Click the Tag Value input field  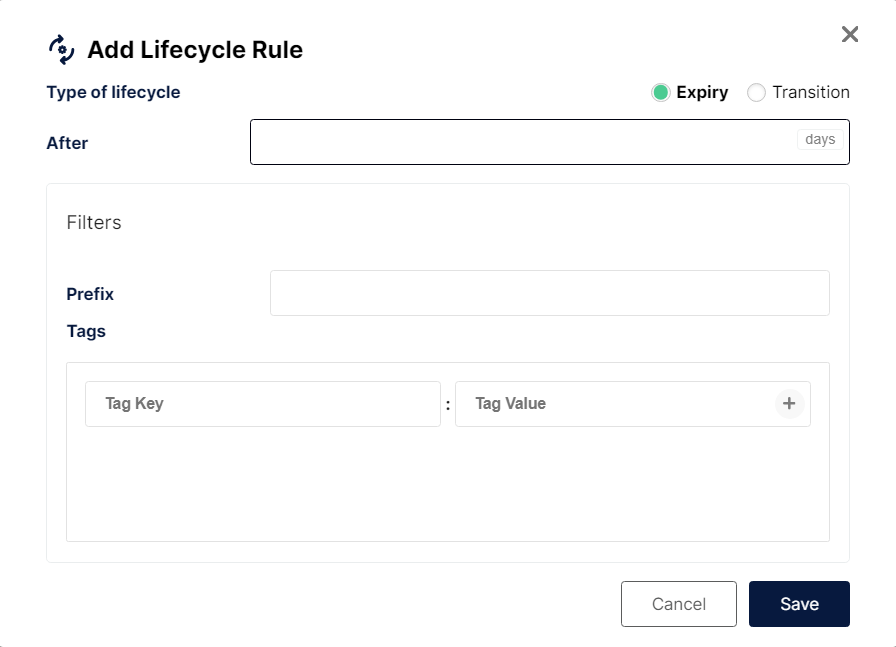tap(612, 404)
